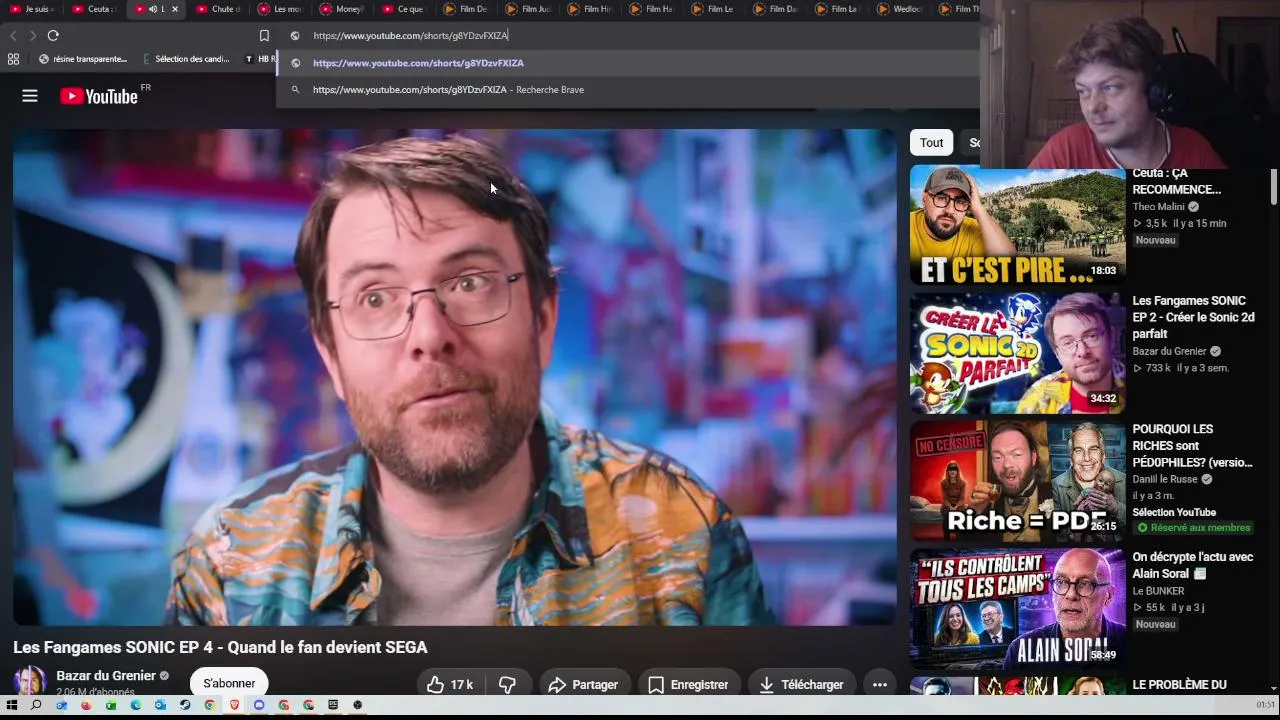Go back with the browser back arrow
Viewport: 1280px width, 720px height.
coord(13,36)
